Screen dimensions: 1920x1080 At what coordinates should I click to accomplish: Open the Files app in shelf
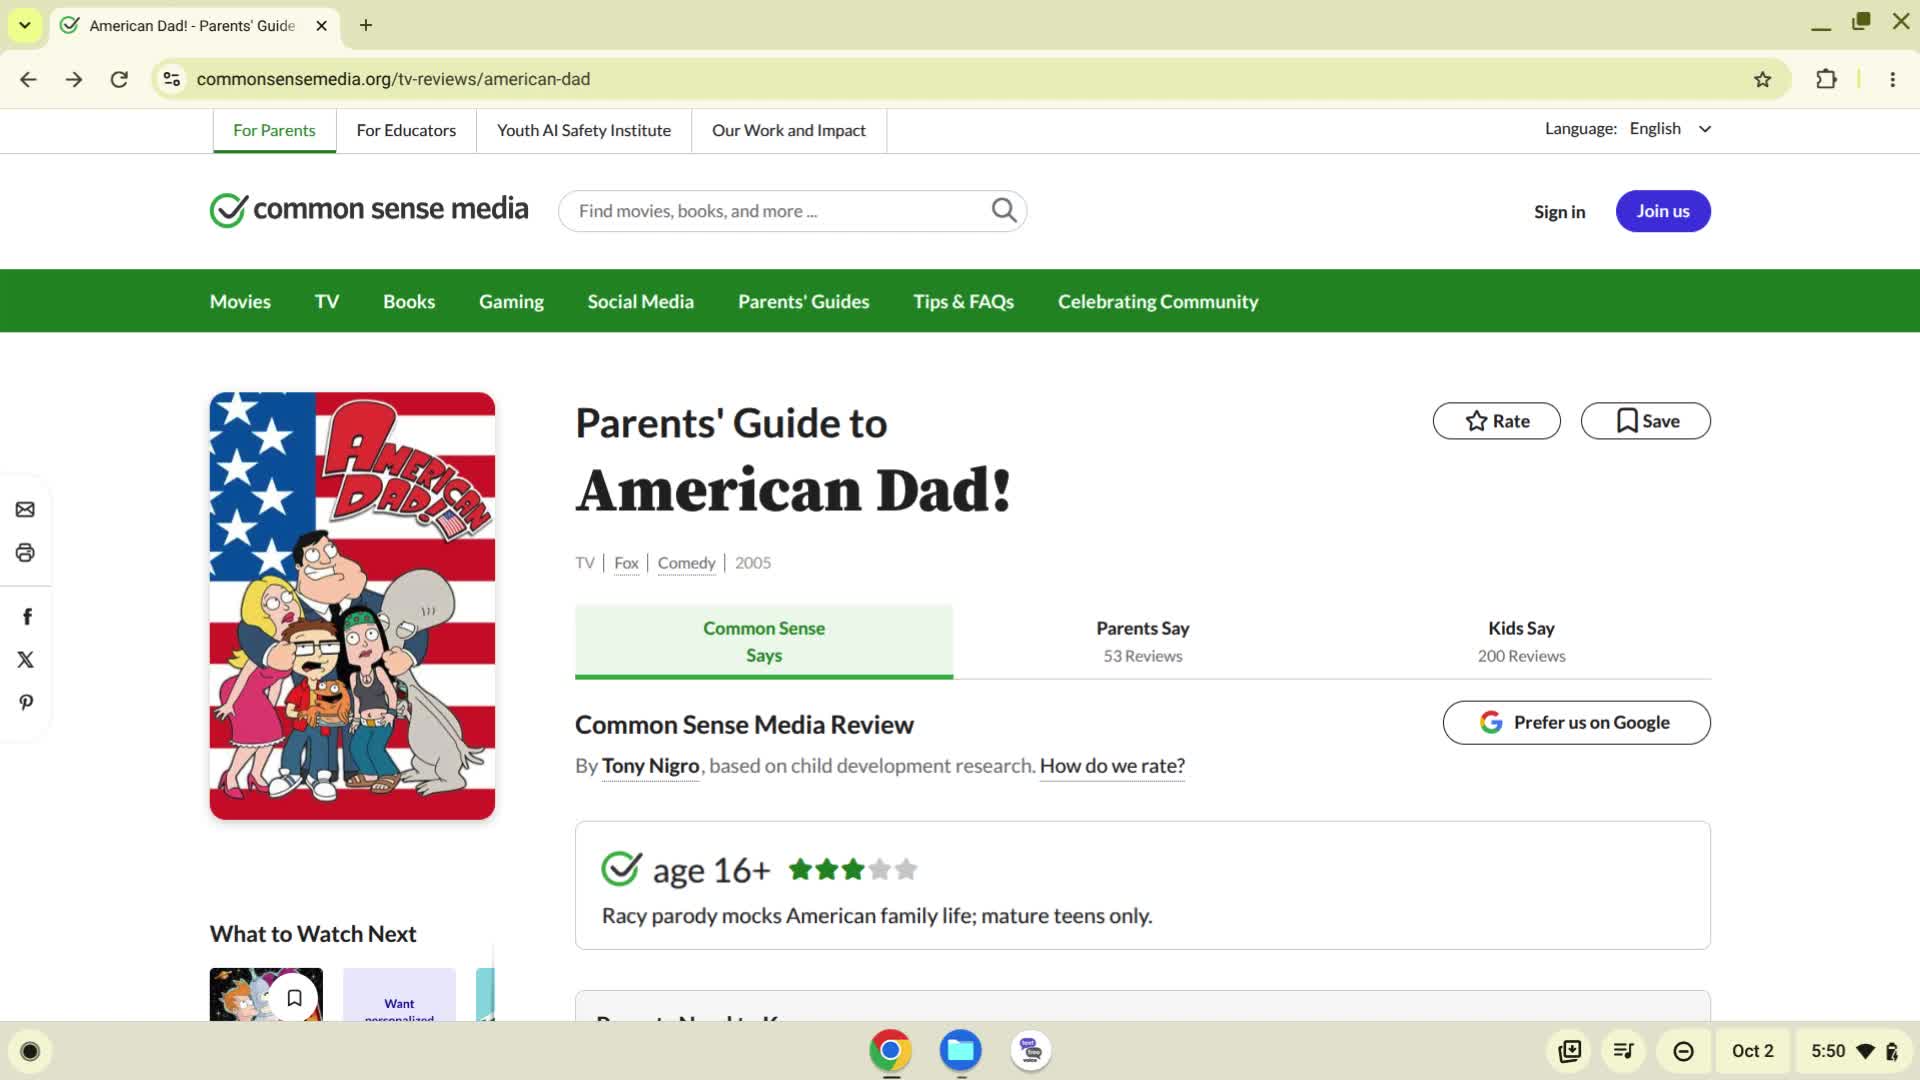coord(960,1050)
